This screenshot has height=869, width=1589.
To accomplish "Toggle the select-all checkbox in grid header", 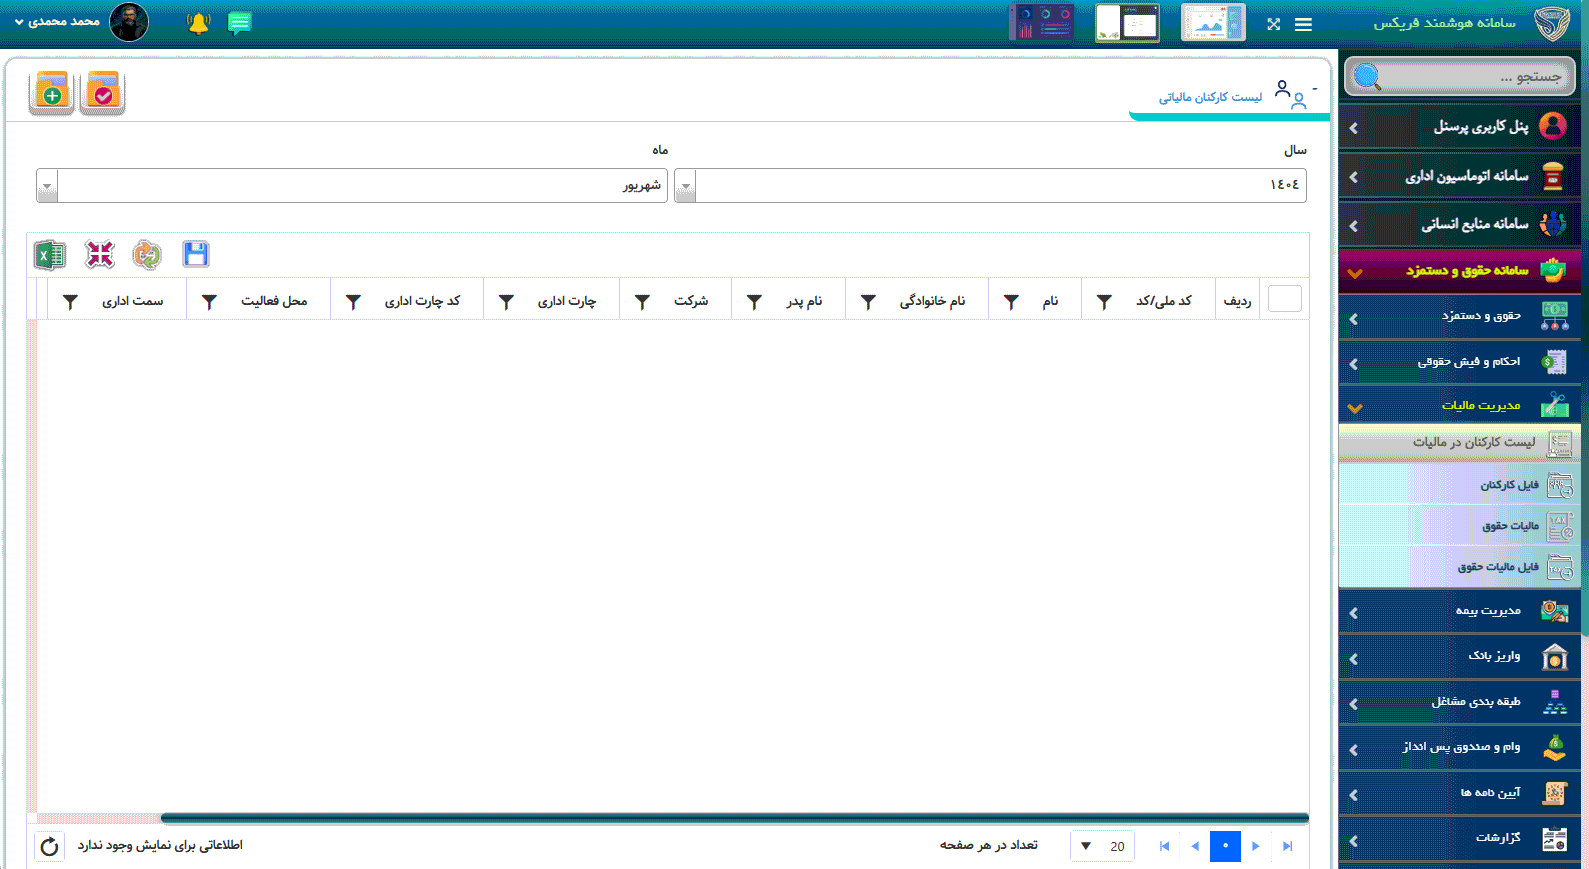I will (x=1284, y=299).
